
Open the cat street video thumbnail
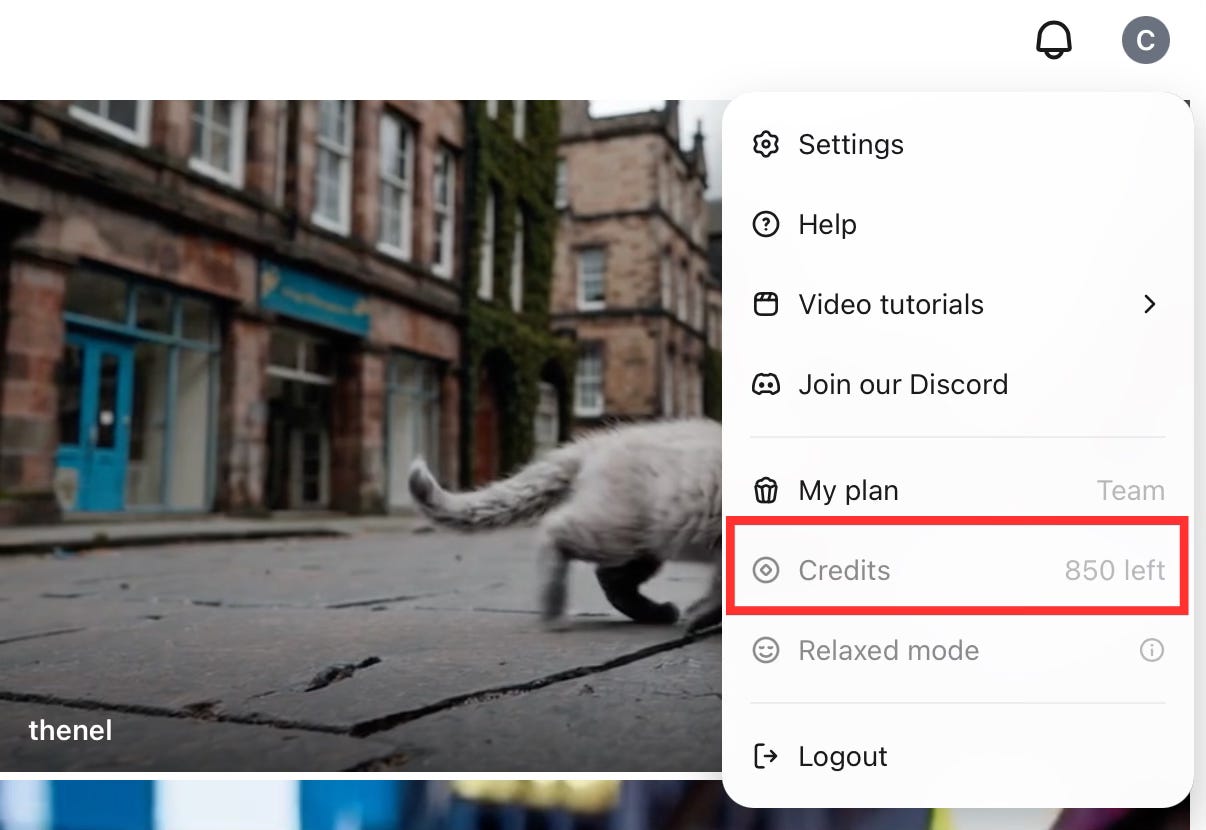click(x=360, y=435)
